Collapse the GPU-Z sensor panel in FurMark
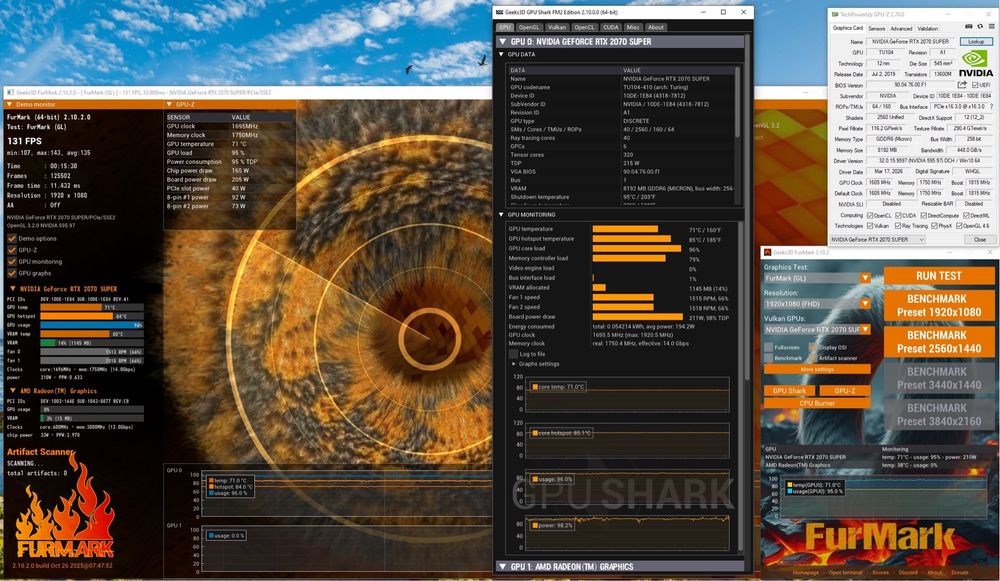The width and height of the screenshot is (1000, 581). pos(169,104)
